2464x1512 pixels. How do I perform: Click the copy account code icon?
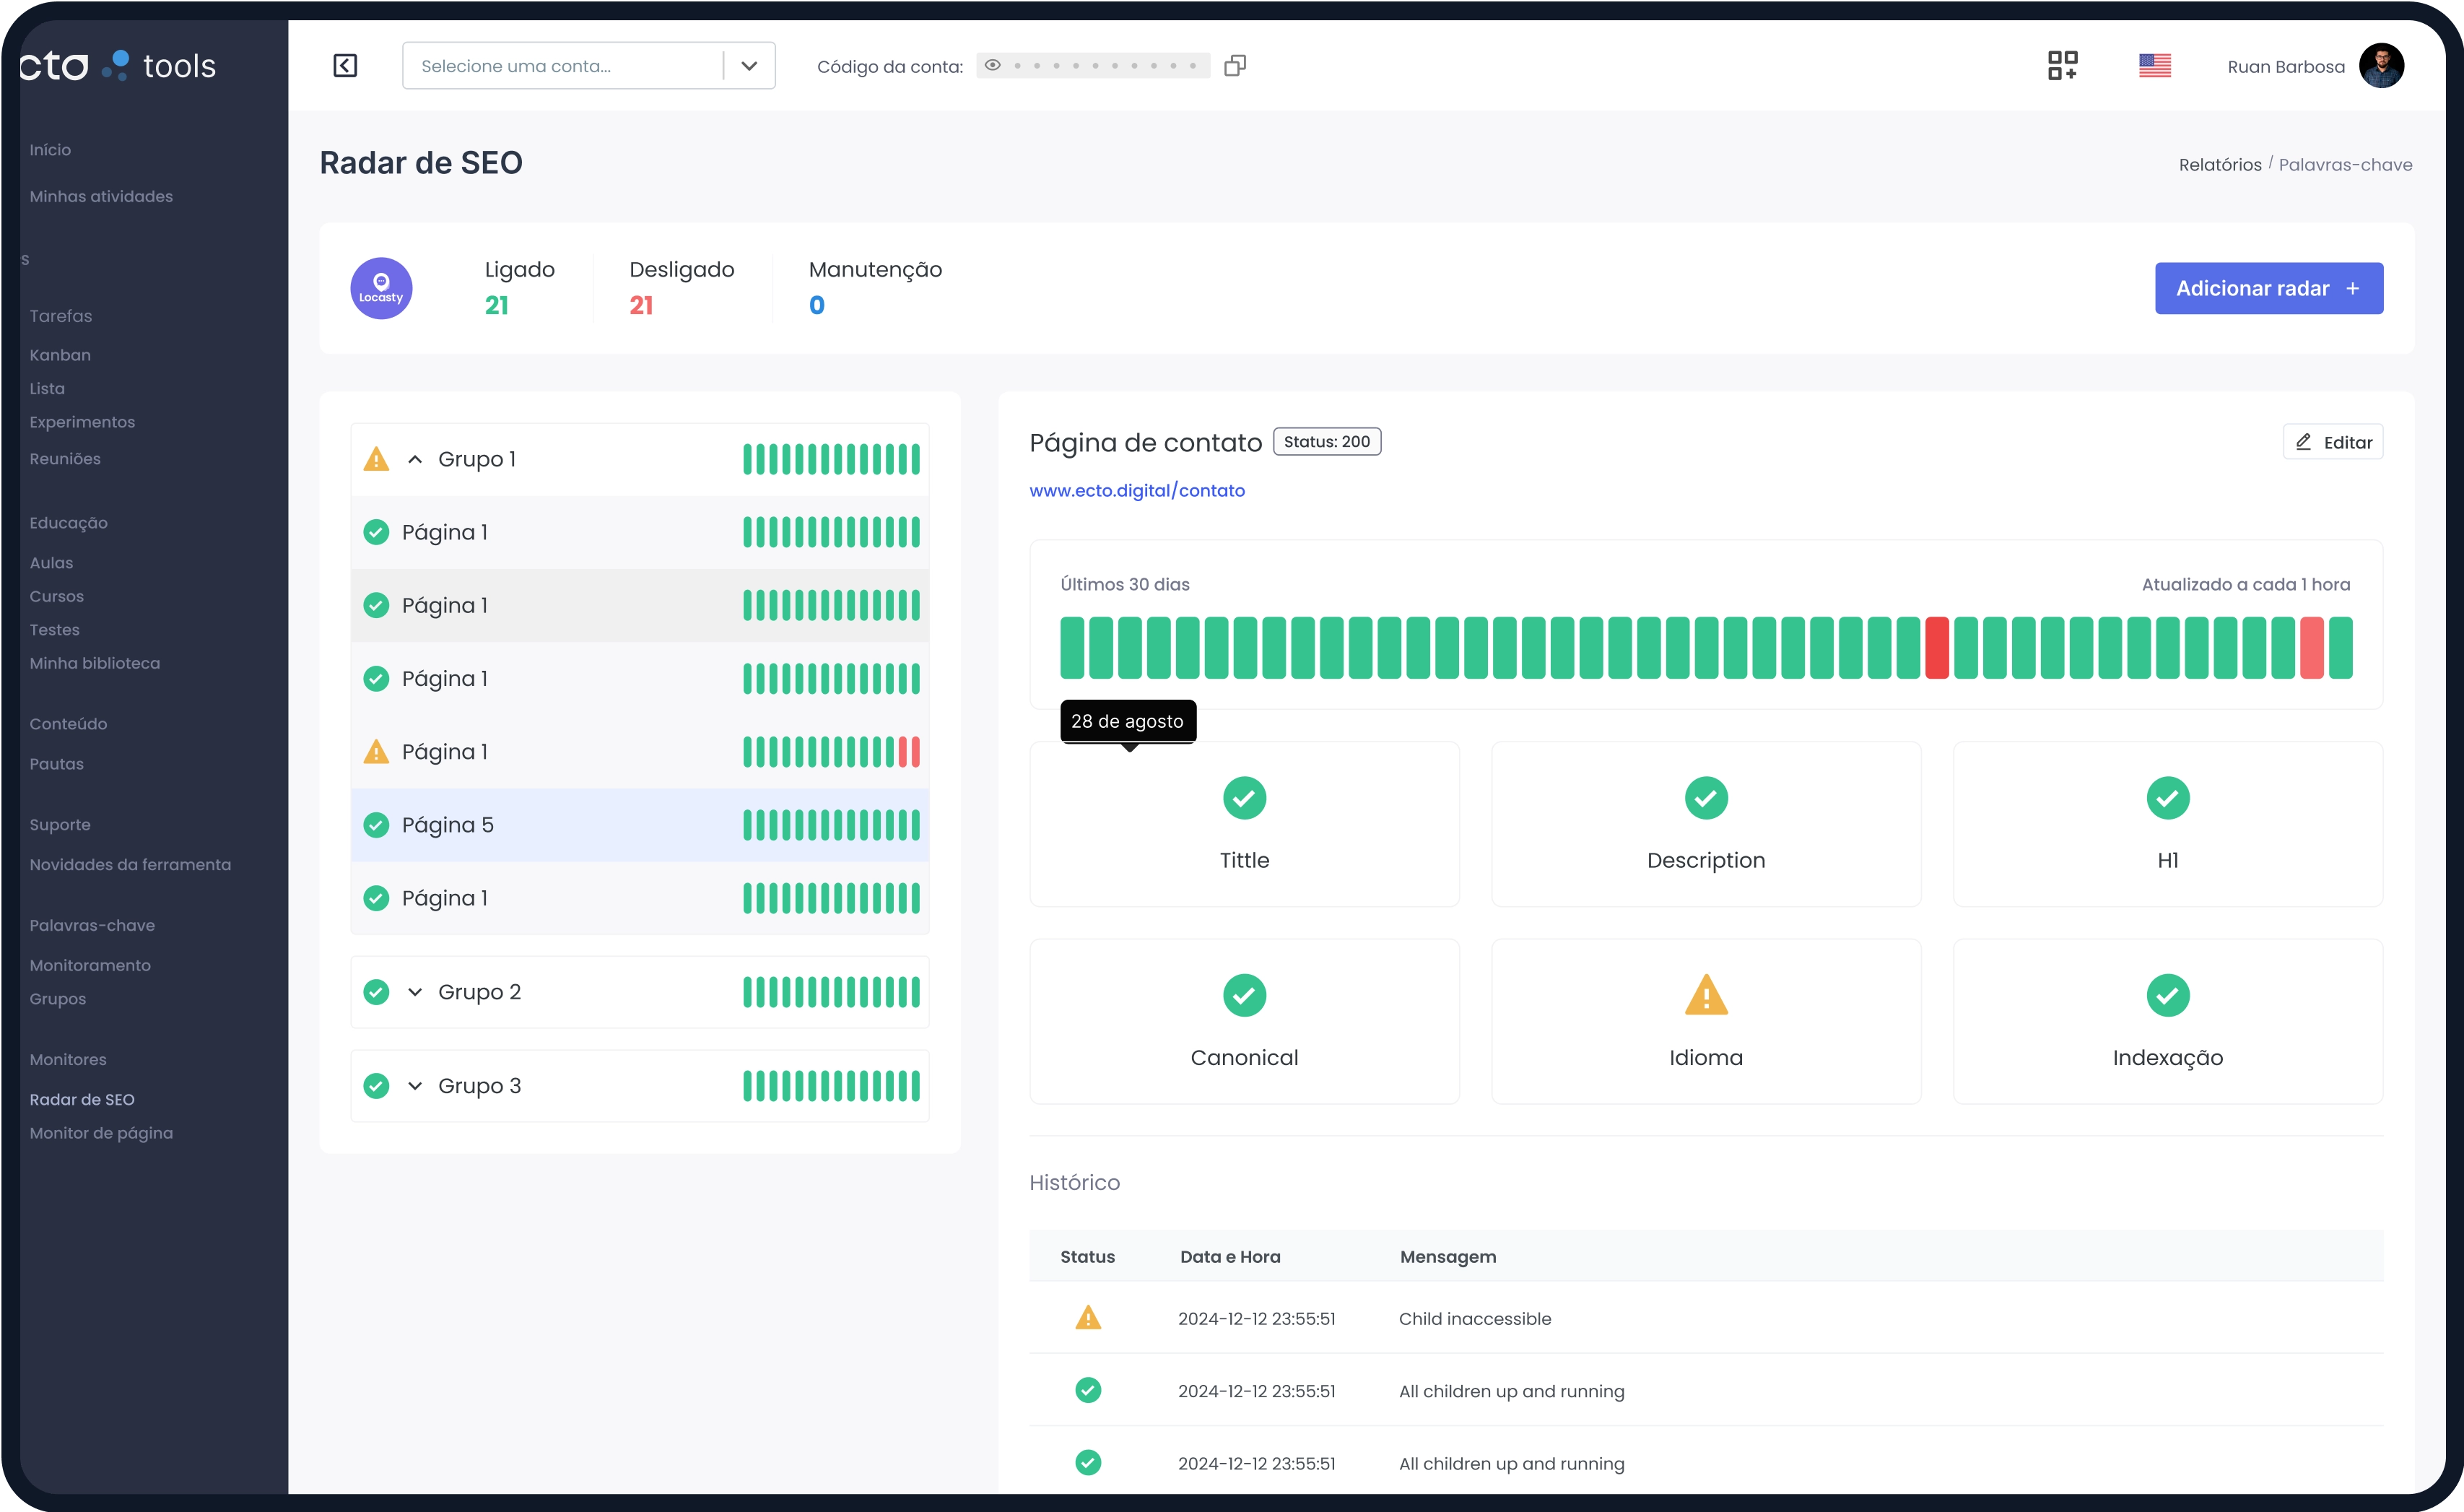pyautogui.click(x=1235, y=66)
